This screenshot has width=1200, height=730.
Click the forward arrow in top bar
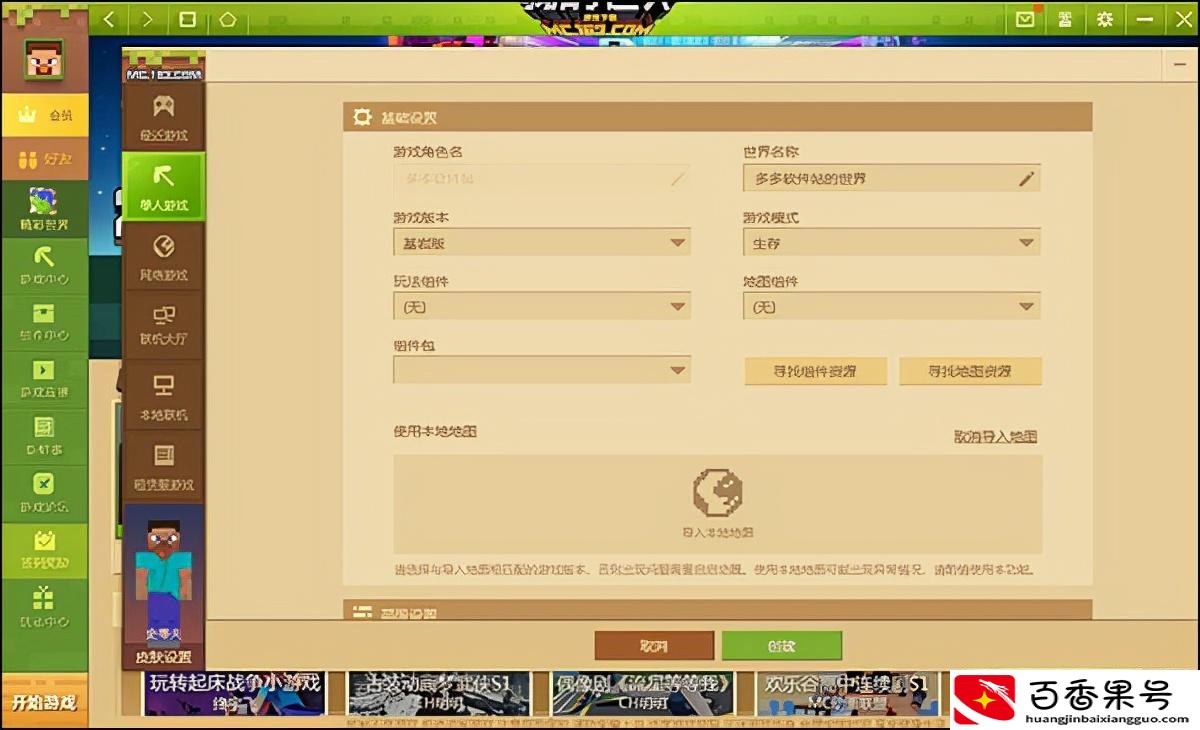point(147,19)
